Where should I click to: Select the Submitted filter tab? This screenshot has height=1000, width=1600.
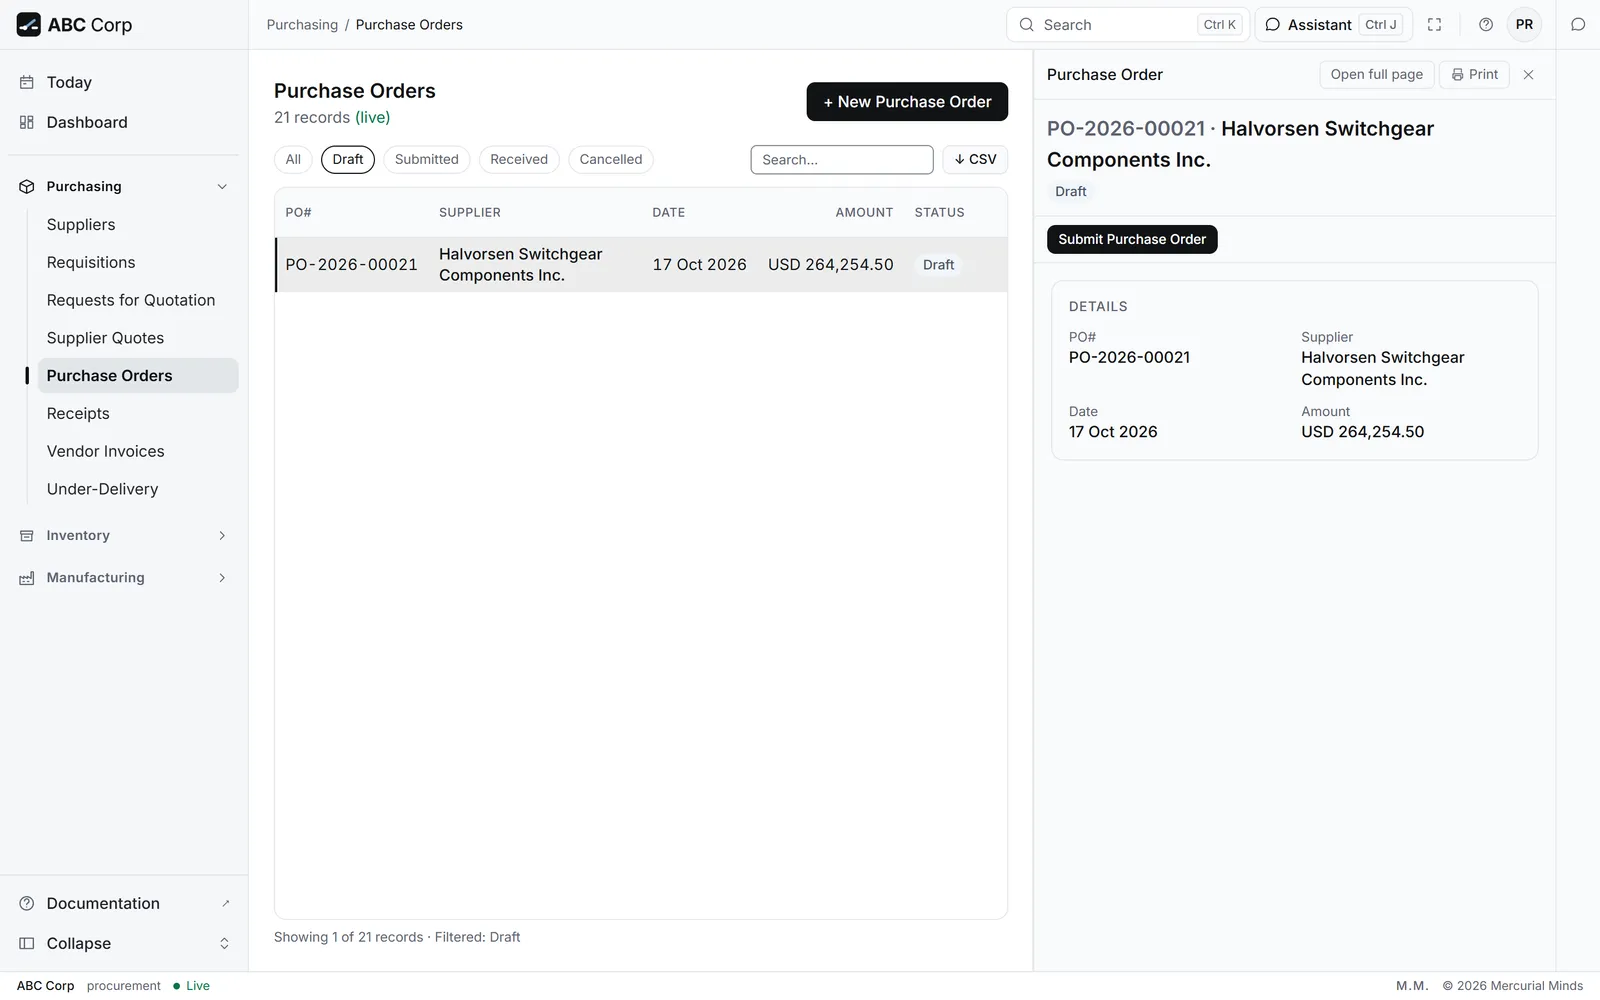(427, 160)
